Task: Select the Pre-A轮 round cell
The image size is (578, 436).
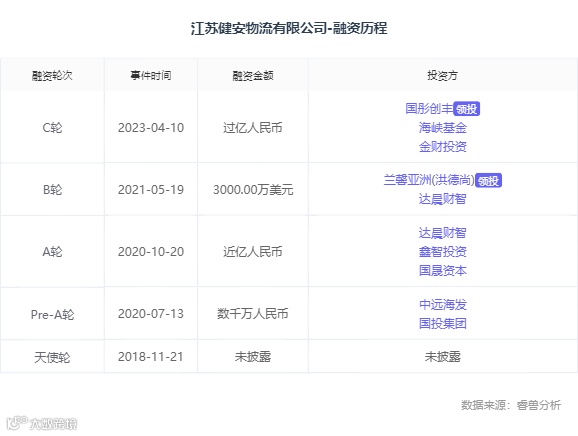Action: [x=52, y=314]
